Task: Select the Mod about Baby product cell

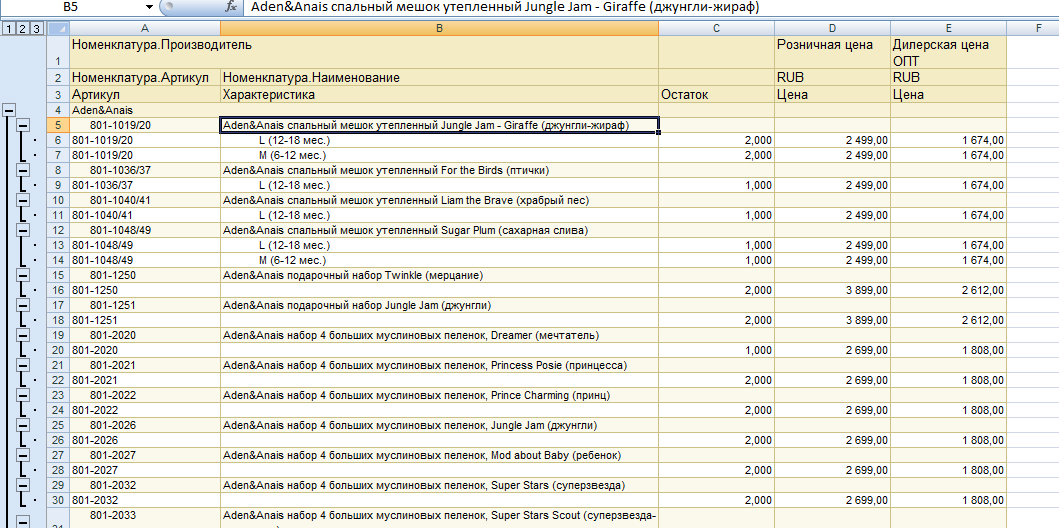Action: (x=439, y=455)
